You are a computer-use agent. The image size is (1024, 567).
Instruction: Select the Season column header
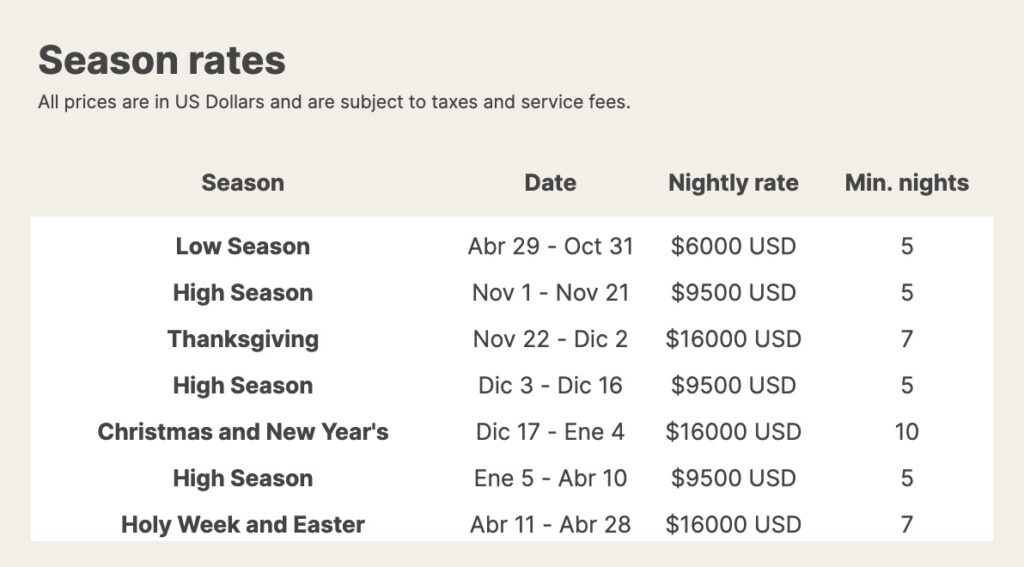point(243,183)
